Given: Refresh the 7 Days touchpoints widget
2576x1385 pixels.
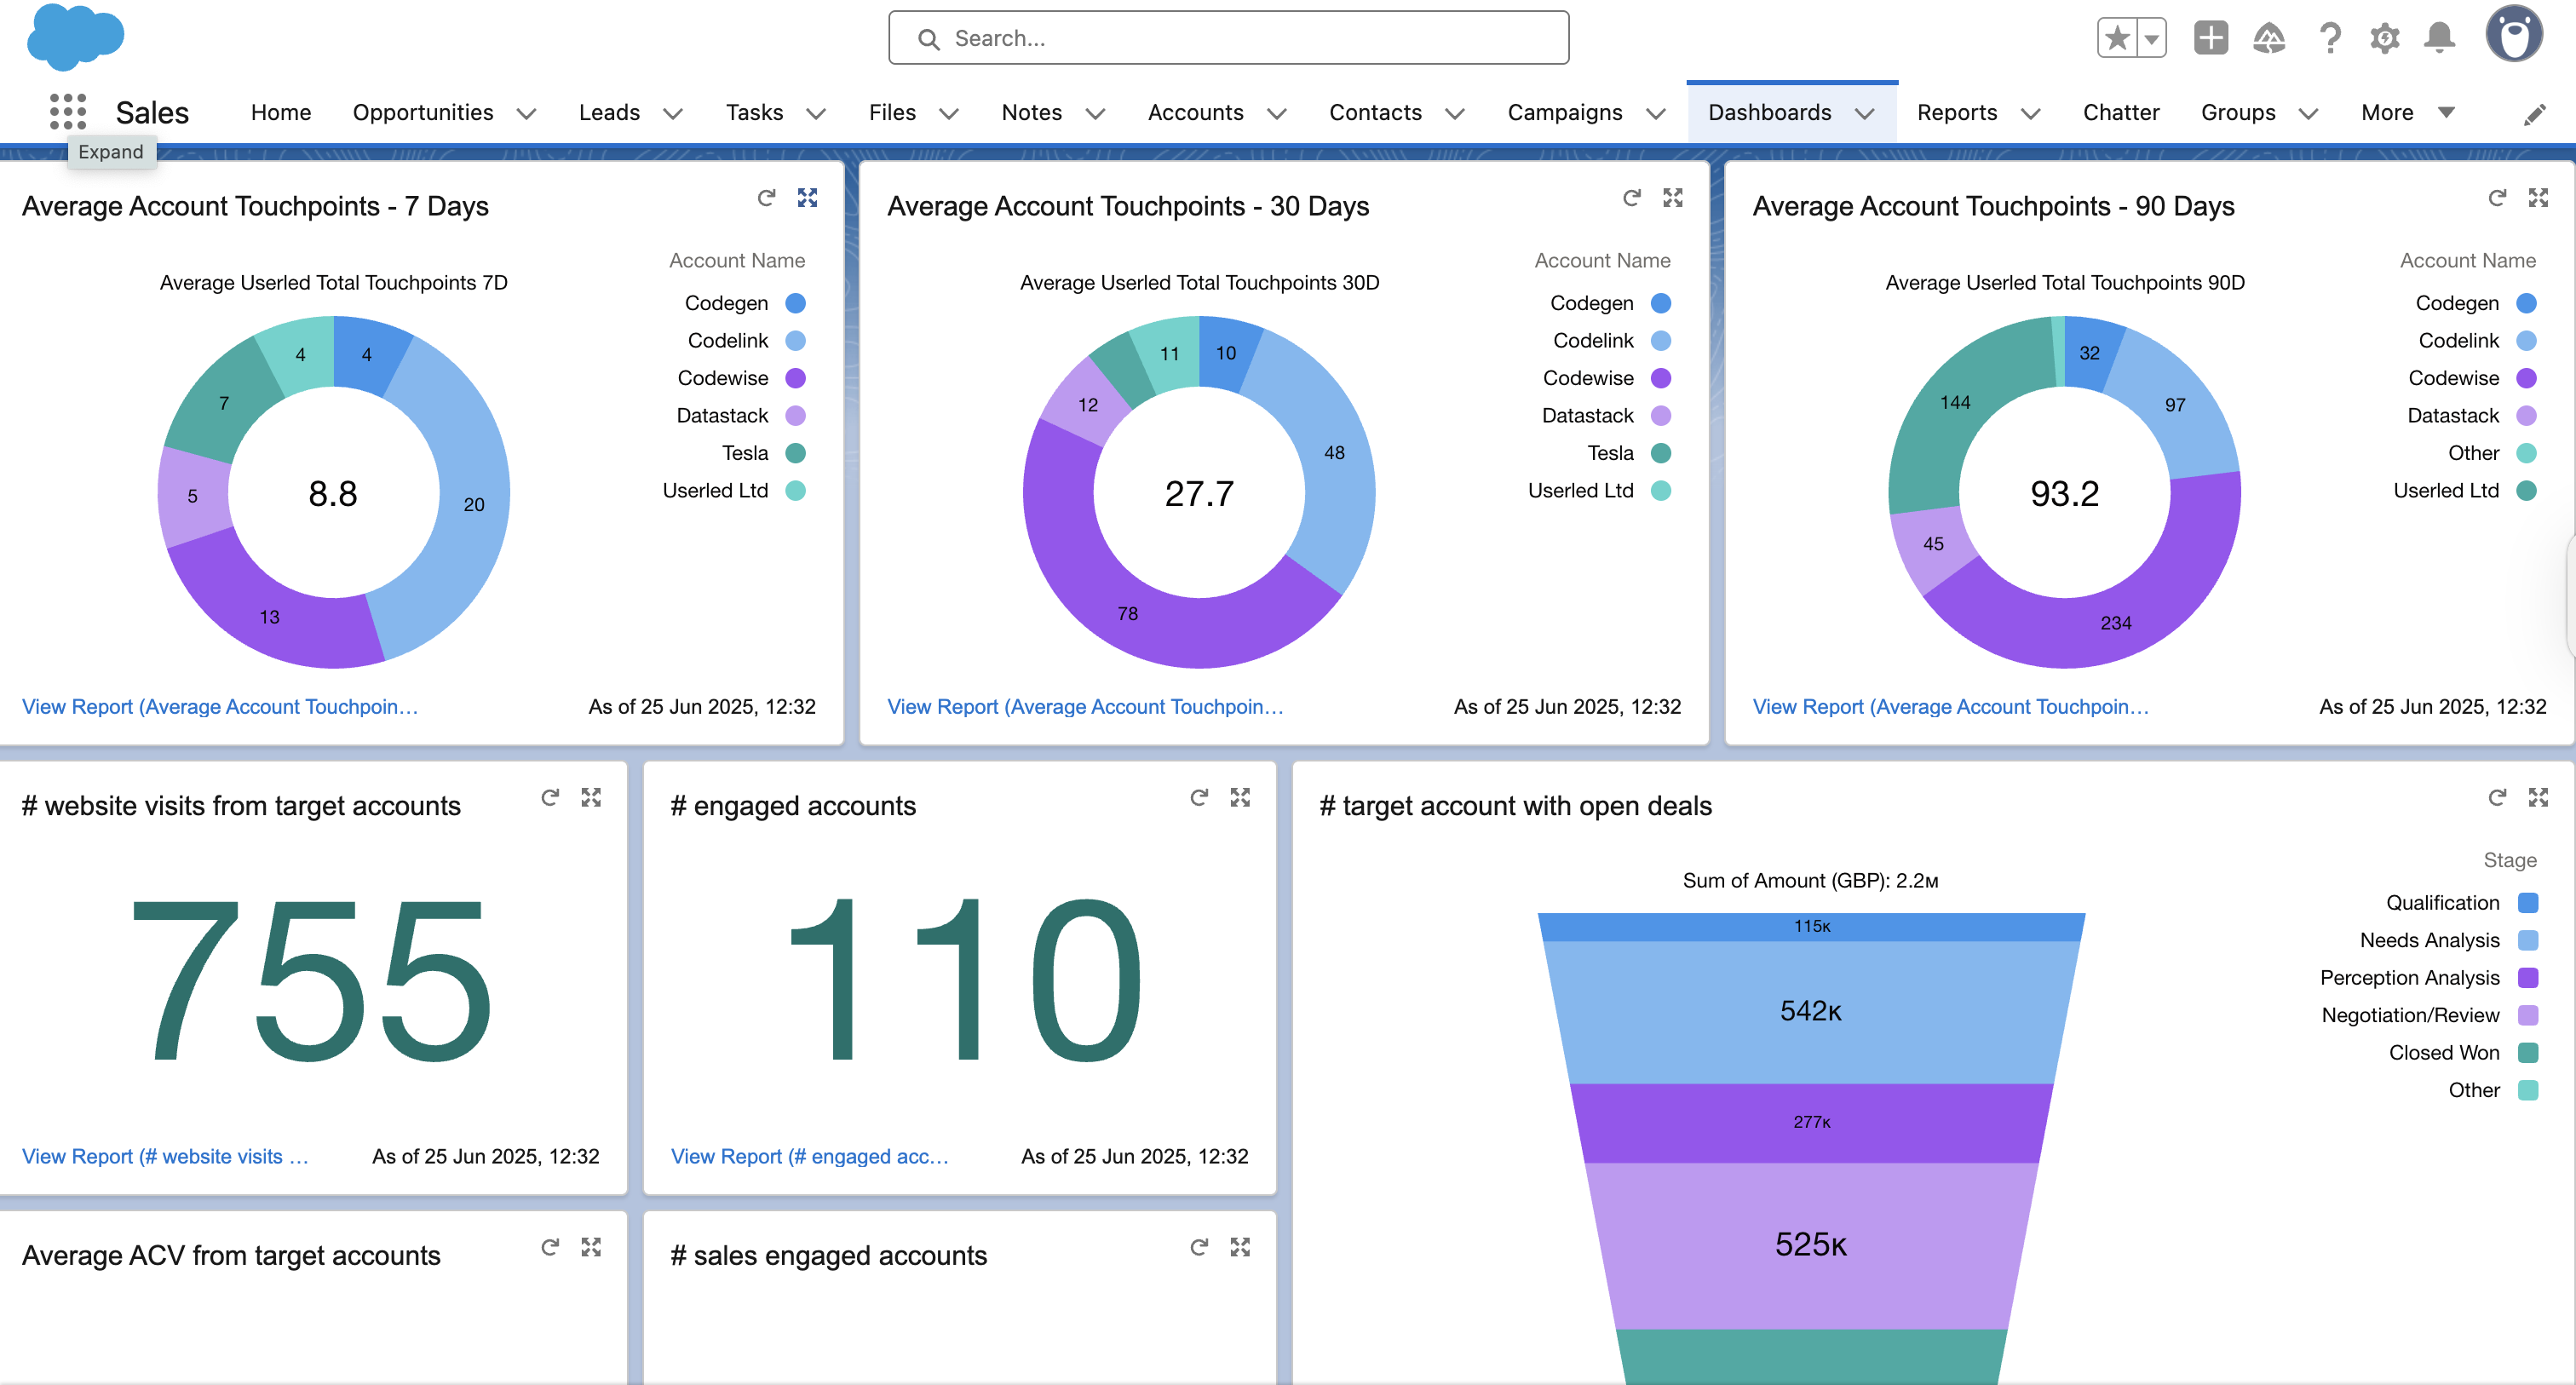Looking at the screenshot, I should click(x=766, y=198).
